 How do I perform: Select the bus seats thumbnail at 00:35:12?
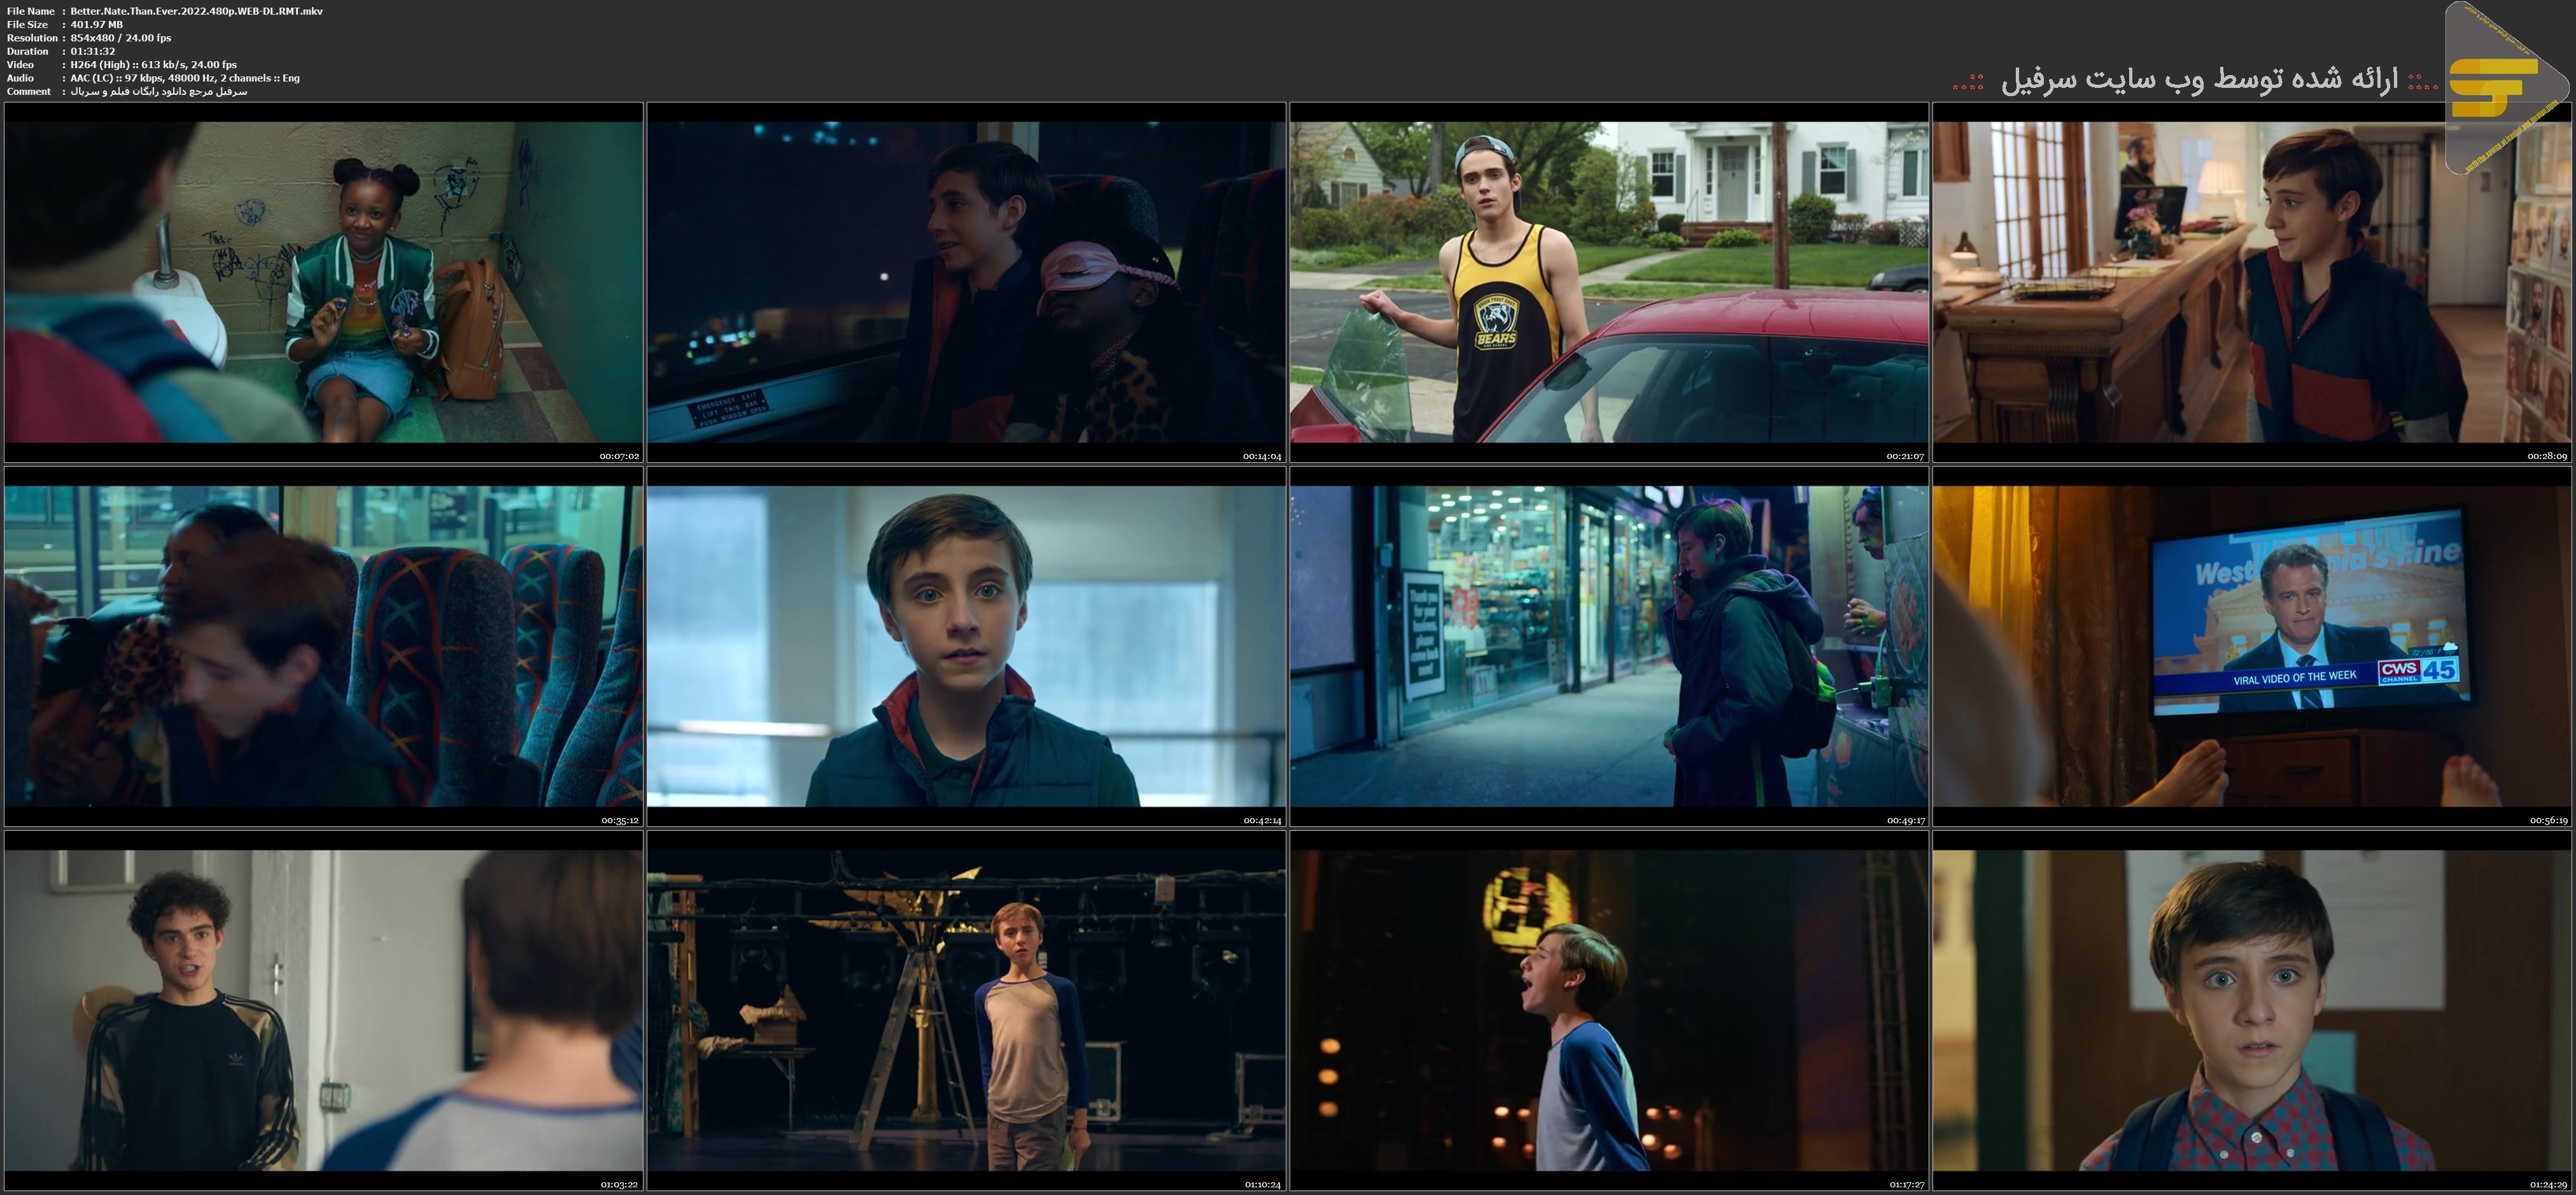click(324, 646)
